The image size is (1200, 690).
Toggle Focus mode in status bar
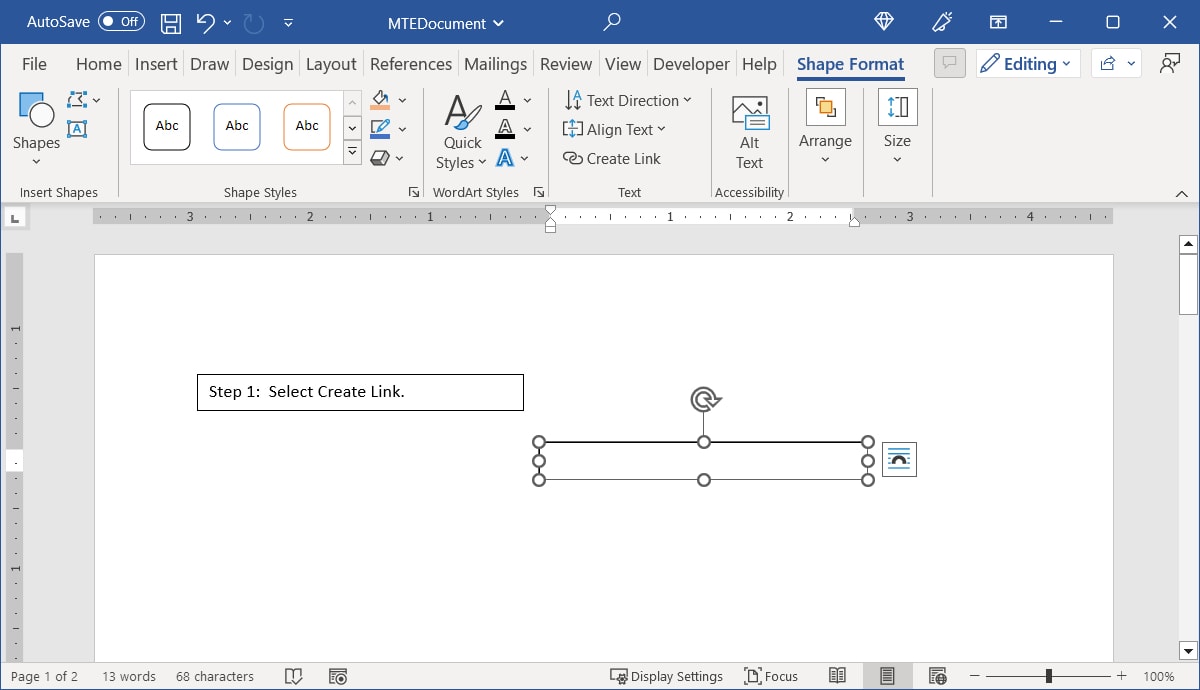[x=771, y=677]
